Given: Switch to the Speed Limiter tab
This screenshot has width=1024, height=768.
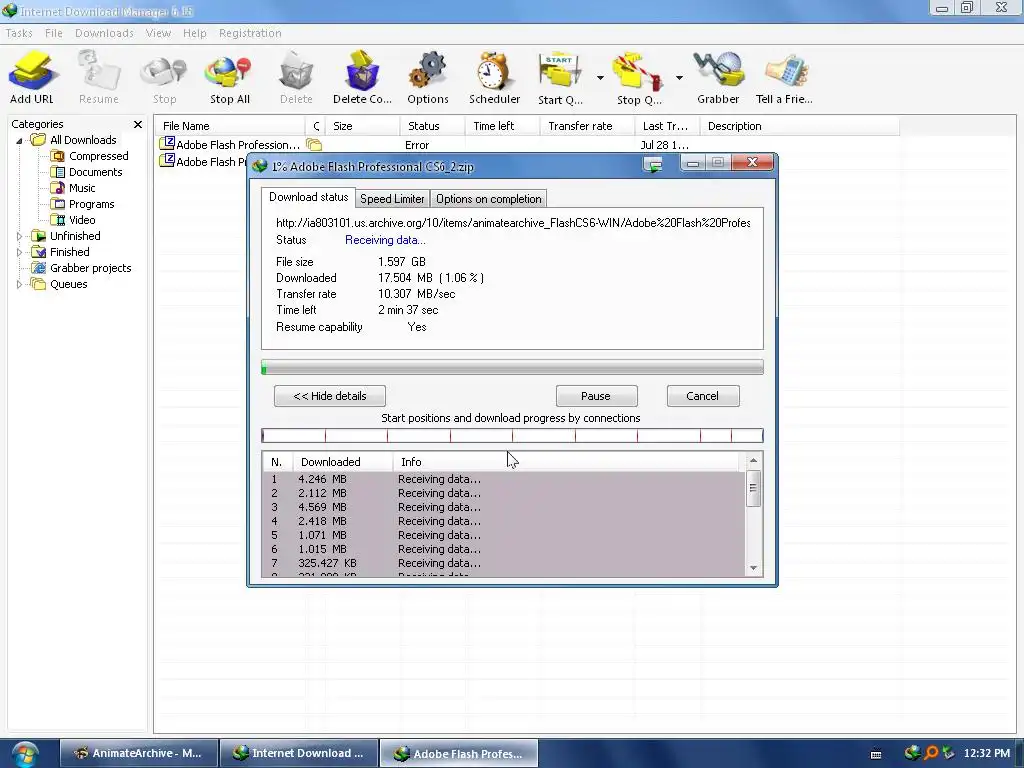Looking at the screenshot, I should coord(392,199).
